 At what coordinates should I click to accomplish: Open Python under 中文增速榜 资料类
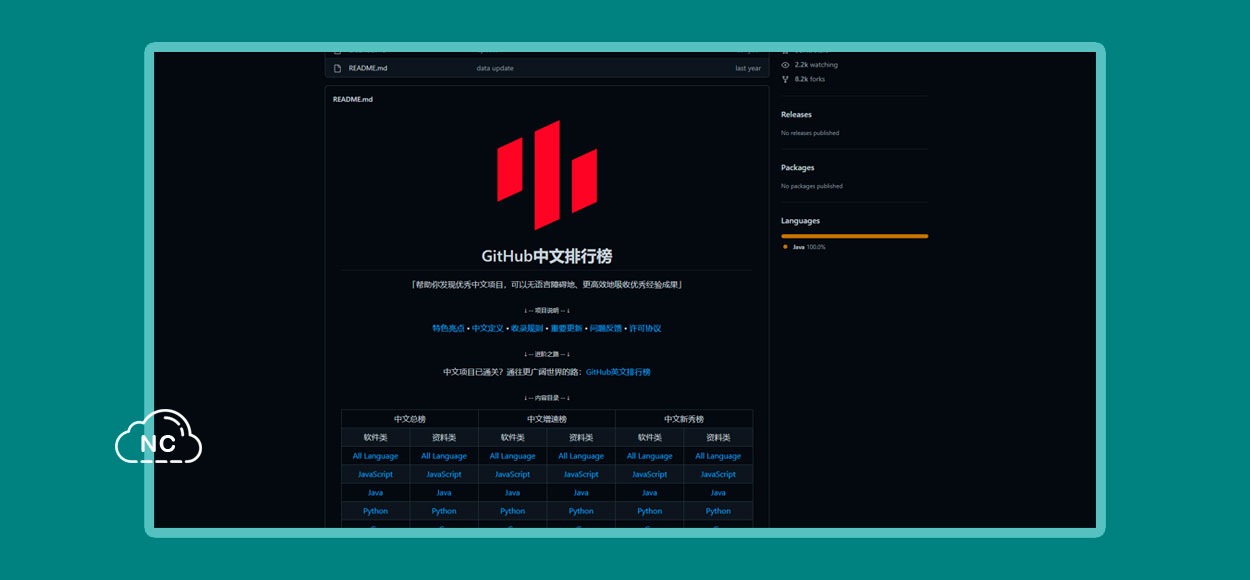pyautogui.click(x=581, y=511)
